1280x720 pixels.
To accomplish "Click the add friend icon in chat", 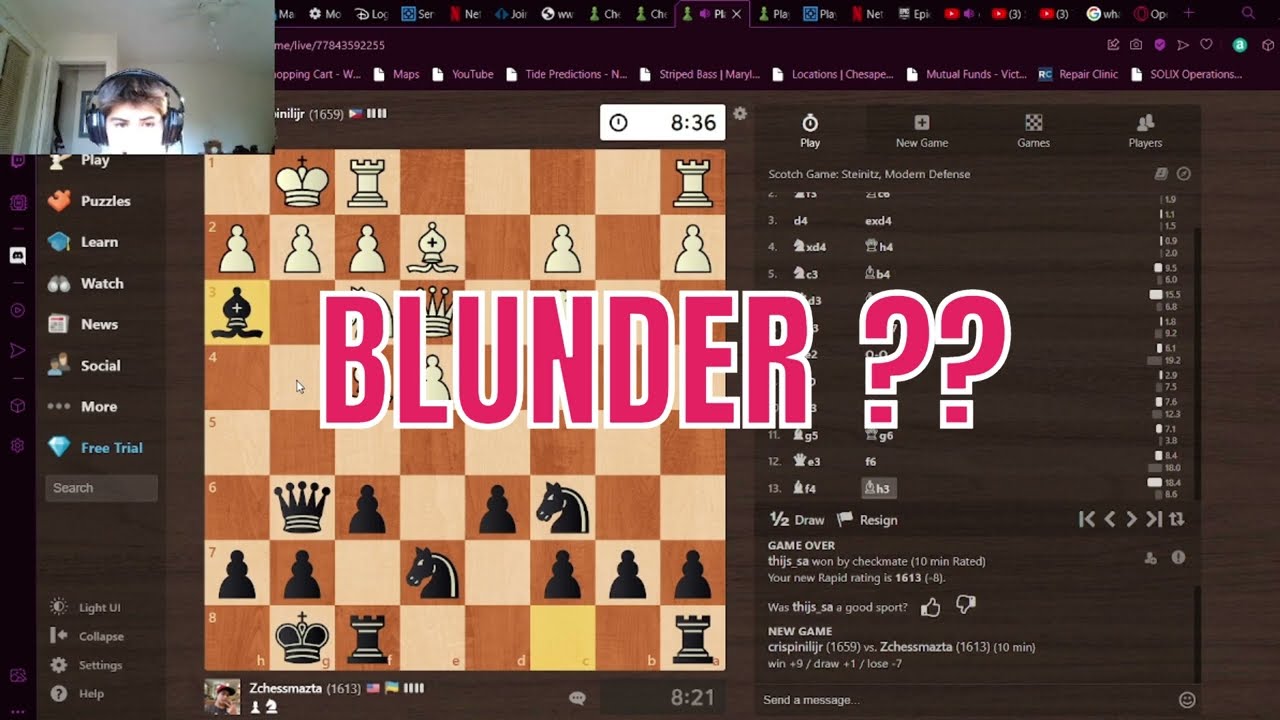I will pyautogui.click(x=1151, y=558).
